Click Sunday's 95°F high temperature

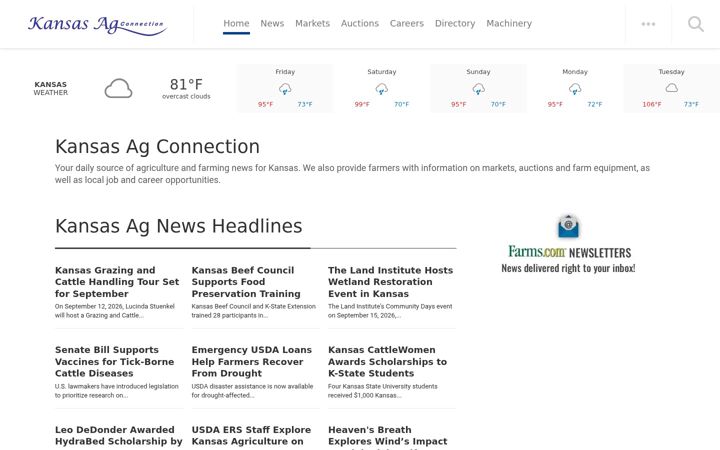[459, 105]
